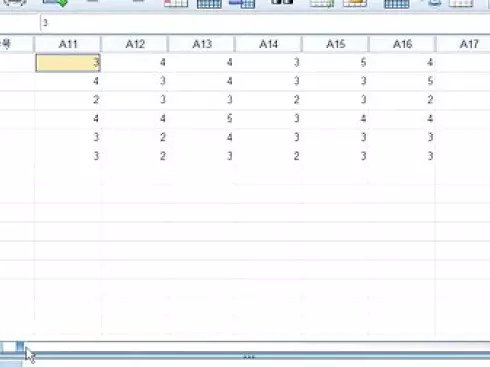Click the dotted pane splitter handle at bottom
Screen dimensions: 490x367
(249, 357)
